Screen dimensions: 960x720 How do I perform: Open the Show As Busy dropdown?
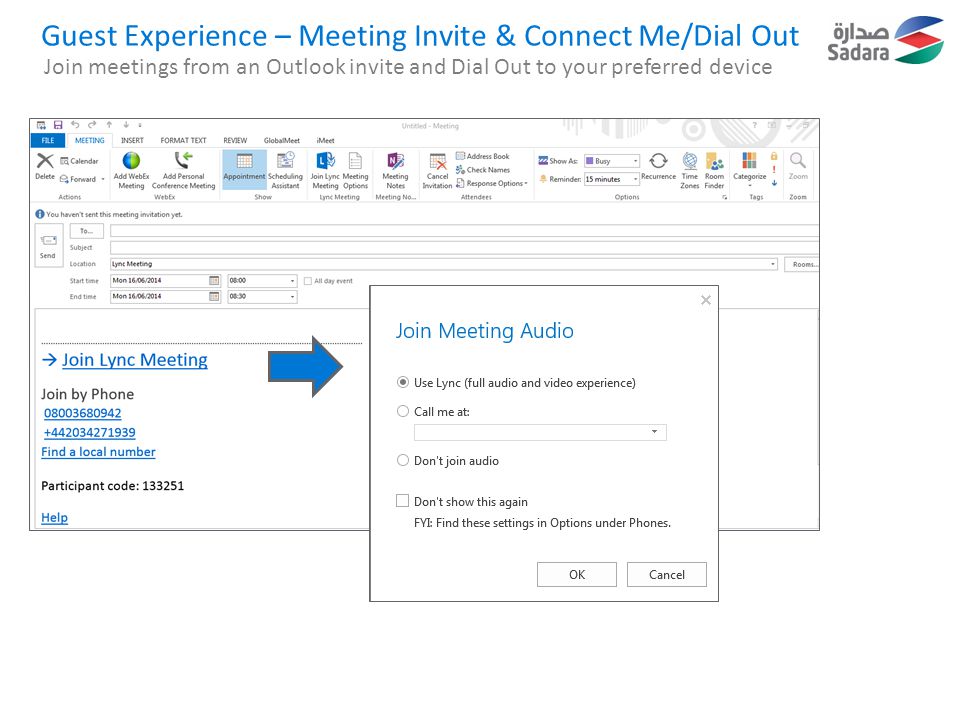(636, 161)
